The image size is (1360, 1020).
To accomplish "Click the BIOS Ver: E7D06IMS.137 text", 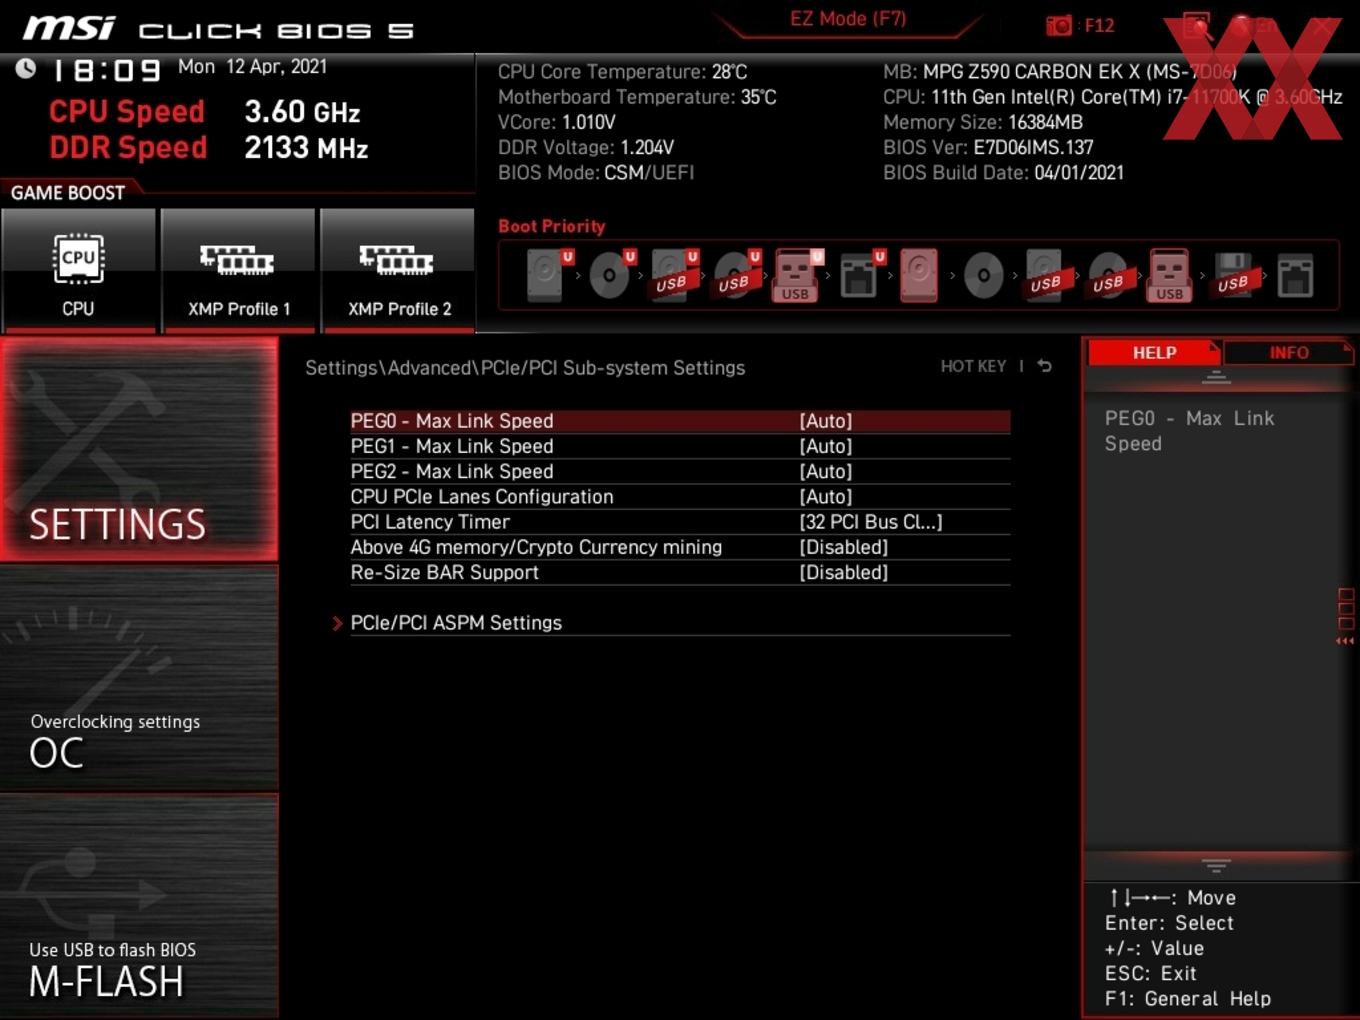I will pos(988,147).
